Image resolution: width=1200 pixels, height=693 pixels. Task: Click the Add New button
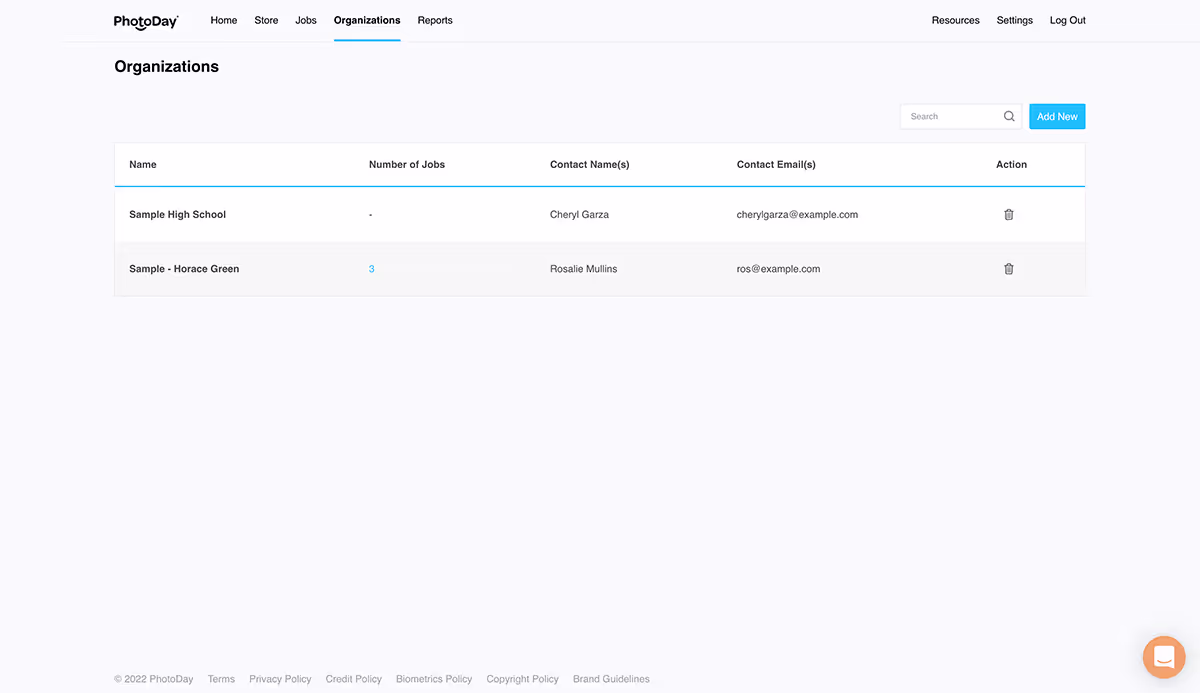(1057, 116)
